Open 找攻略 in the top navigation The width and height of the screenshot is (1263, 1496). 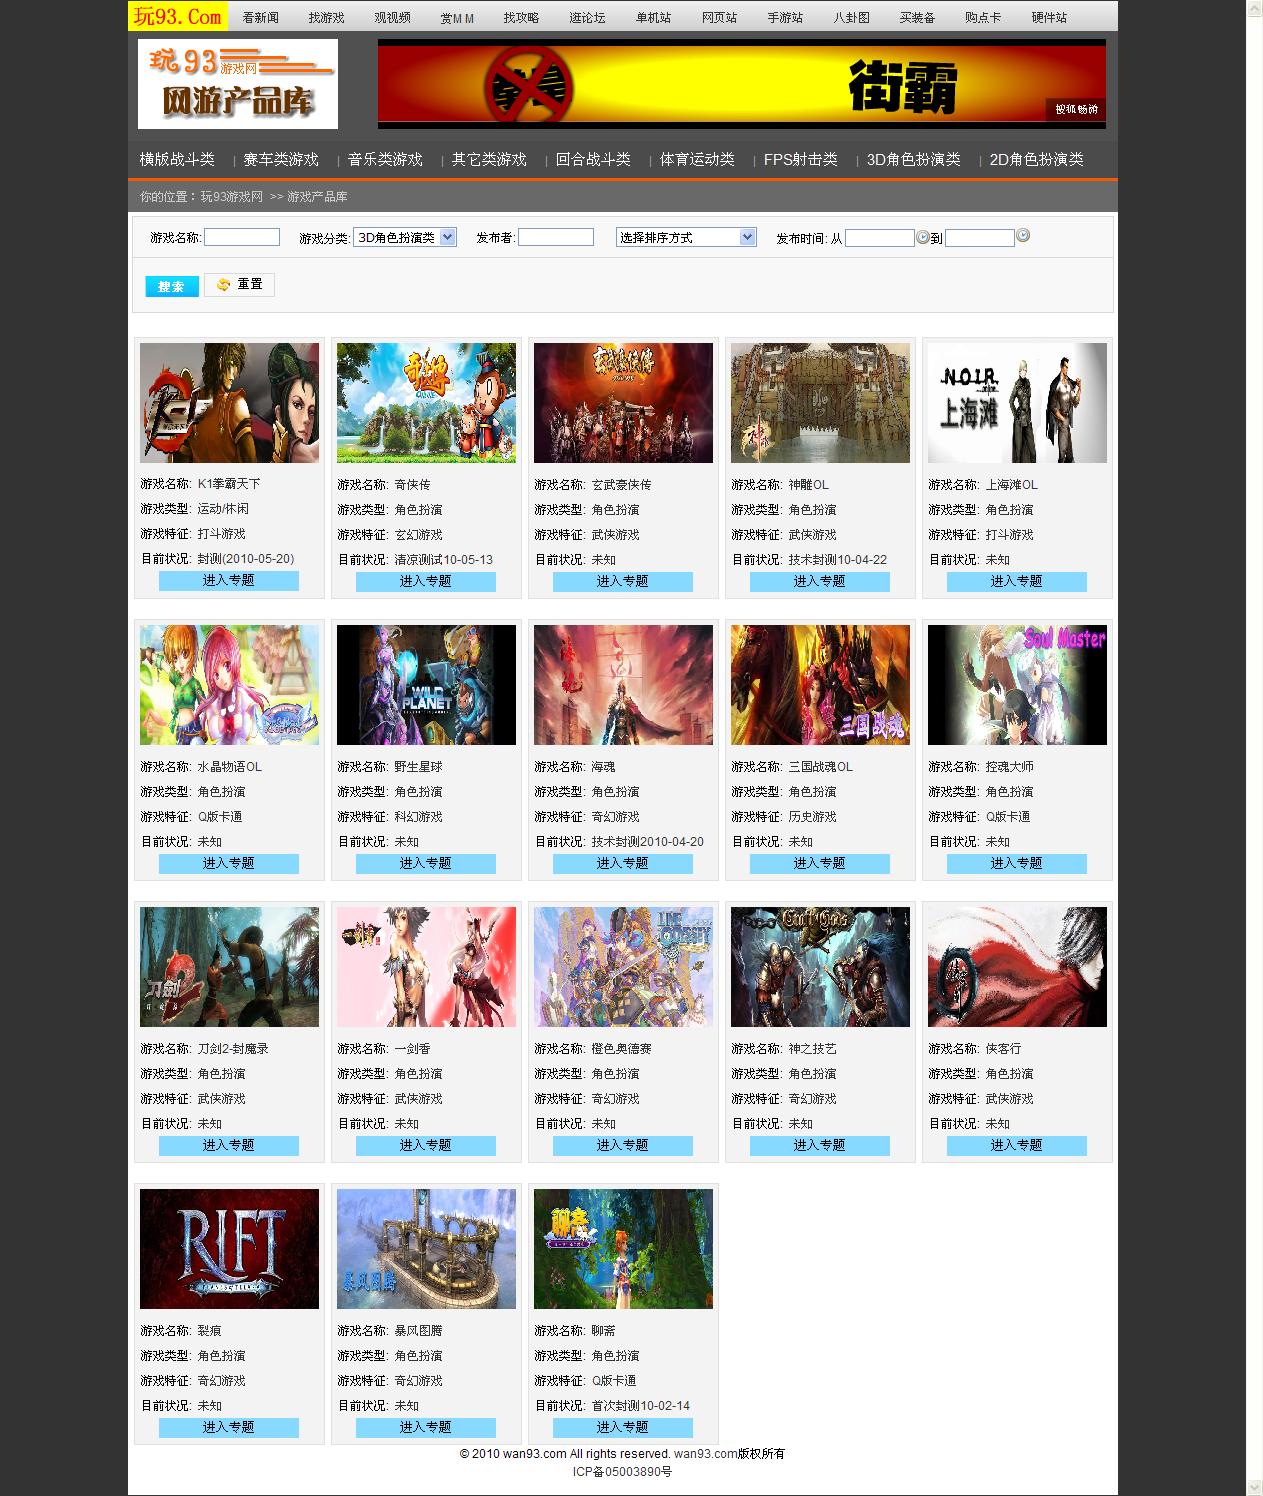521,18
